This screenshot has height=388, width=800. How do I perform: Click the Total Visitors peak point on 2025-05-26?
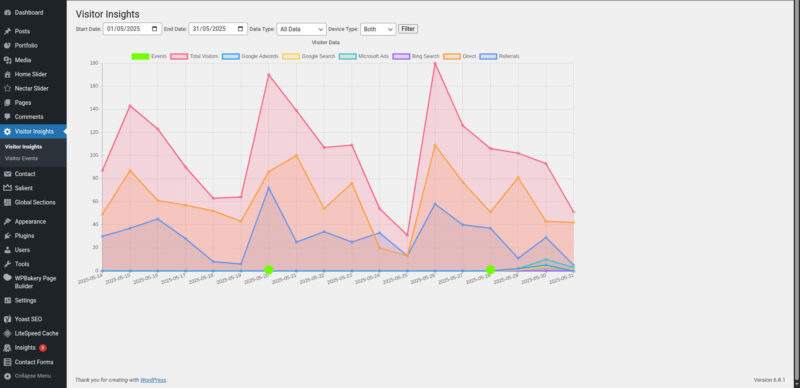[x=435, y=63]
